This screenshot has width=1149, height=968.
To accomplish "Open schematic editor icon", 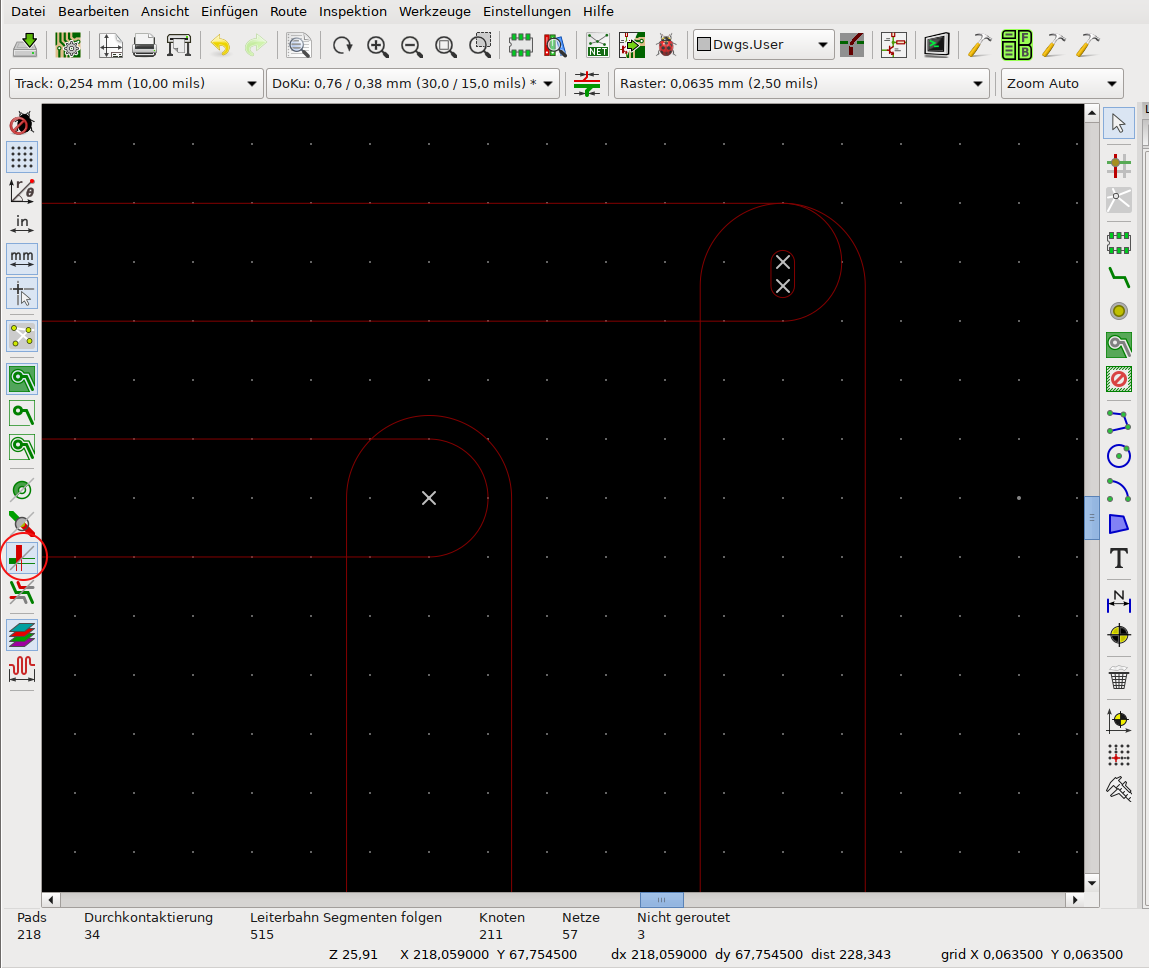I will pyautogui.click(x=894, y=45).
